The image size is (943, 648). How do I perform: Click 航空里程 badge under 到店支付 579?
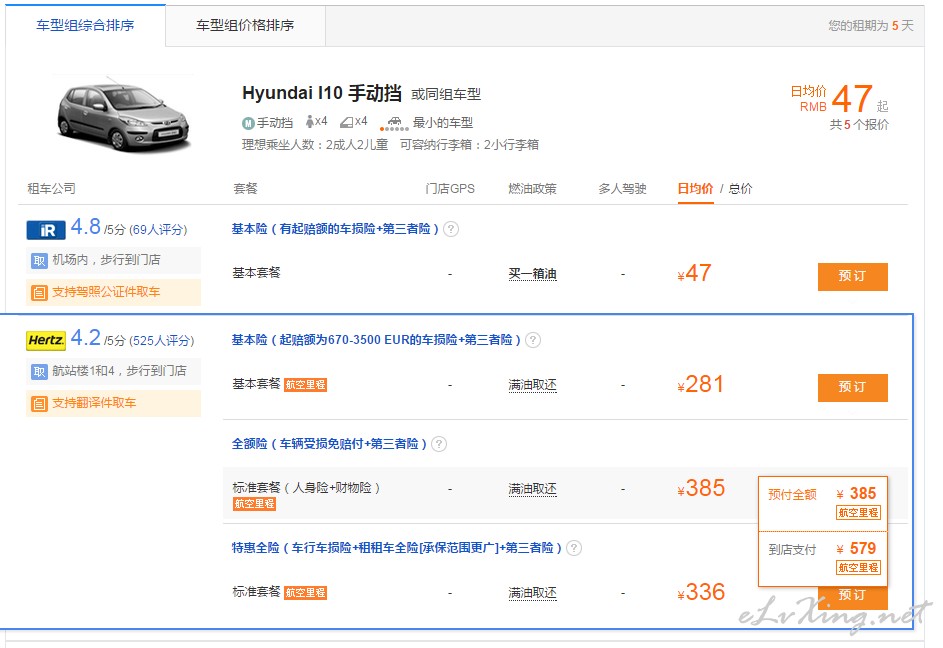pos(858,567)
